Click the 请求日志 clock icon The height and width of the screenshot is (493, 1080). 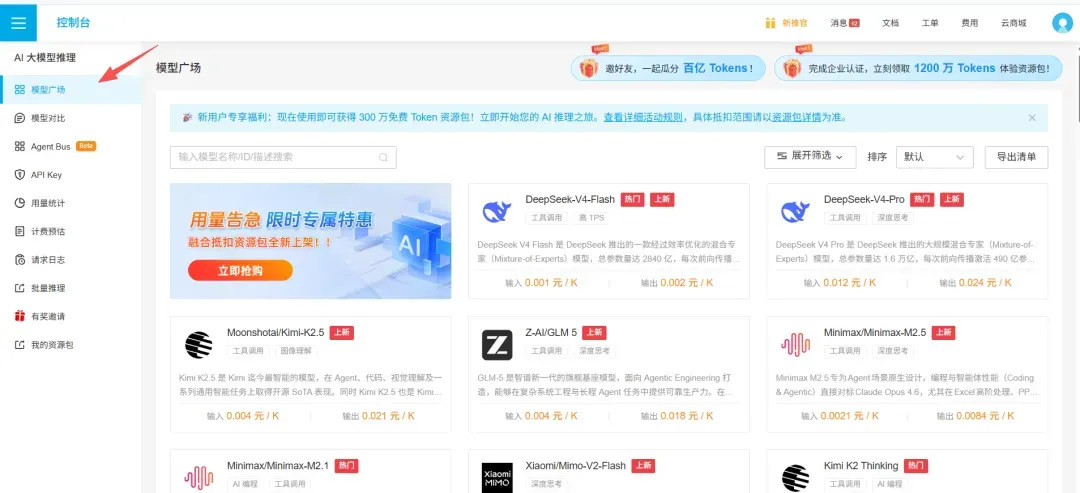click(x=20, y=260)
